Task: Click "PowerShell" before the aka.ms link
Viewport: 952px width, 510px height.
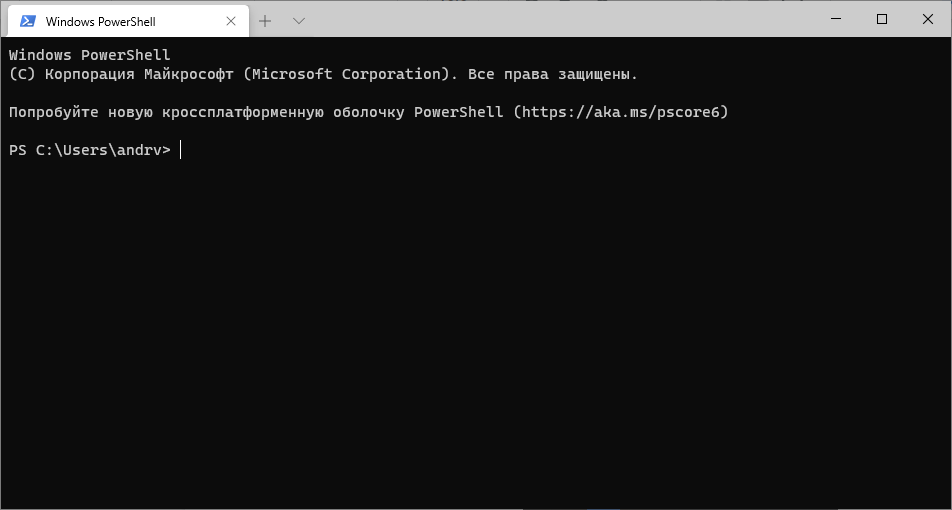Action: [459, 112]
